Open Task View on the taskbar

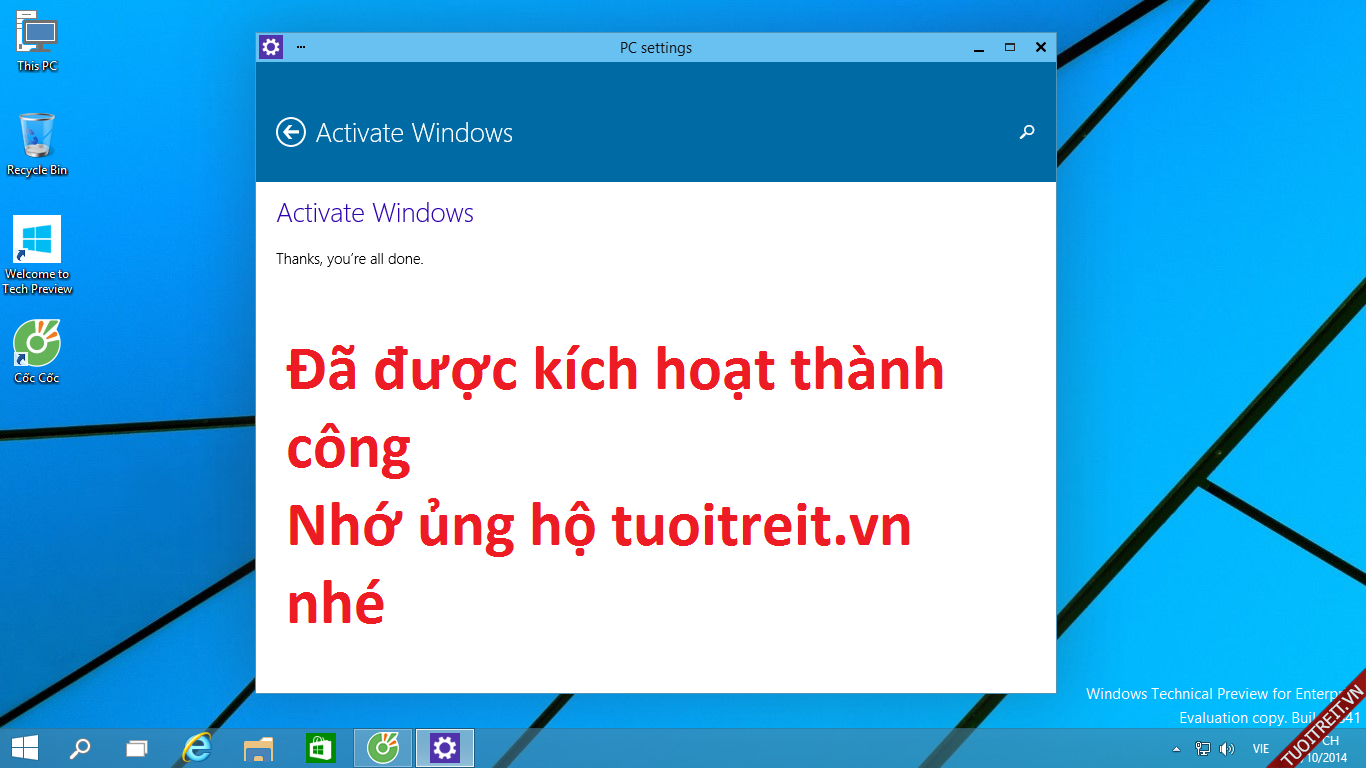(x=137, y=748)
